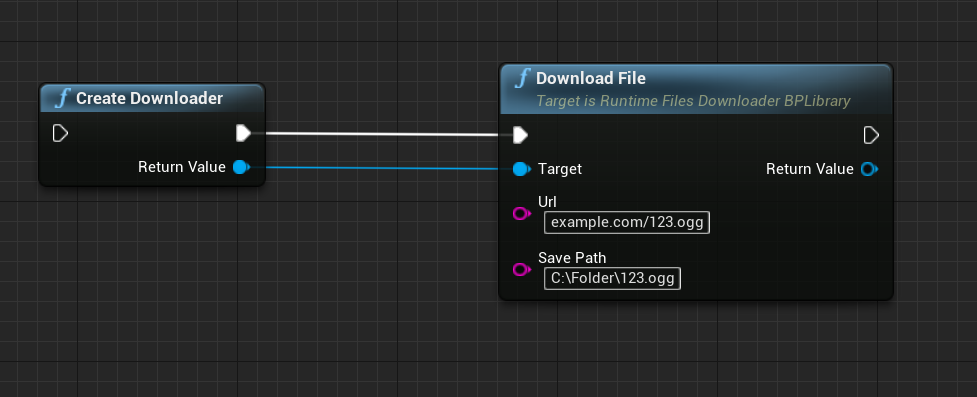Image resolution: width=977 pixels, height=397 pixels.
Task: Click the Url pin label
Action: point(547,202)
